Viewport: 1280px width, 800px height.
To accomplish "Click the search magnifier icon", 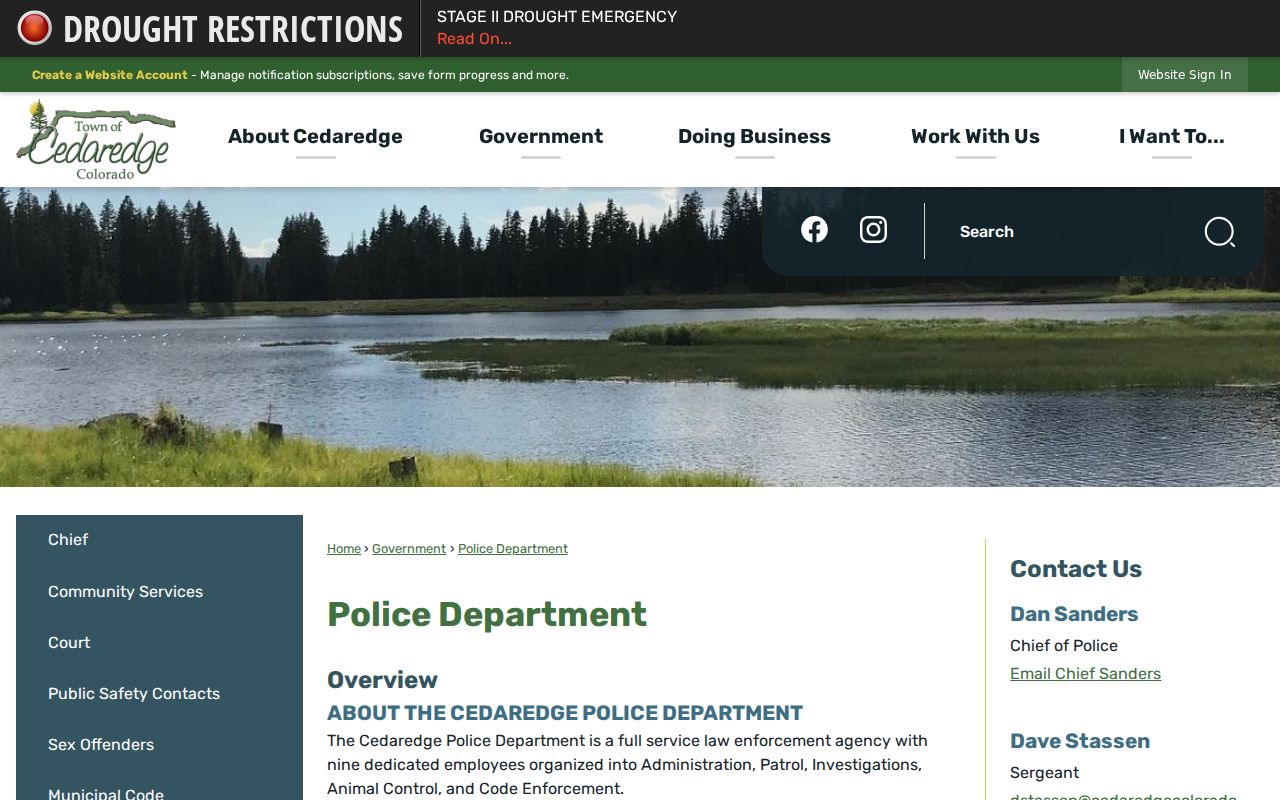I will point(1219,232).
